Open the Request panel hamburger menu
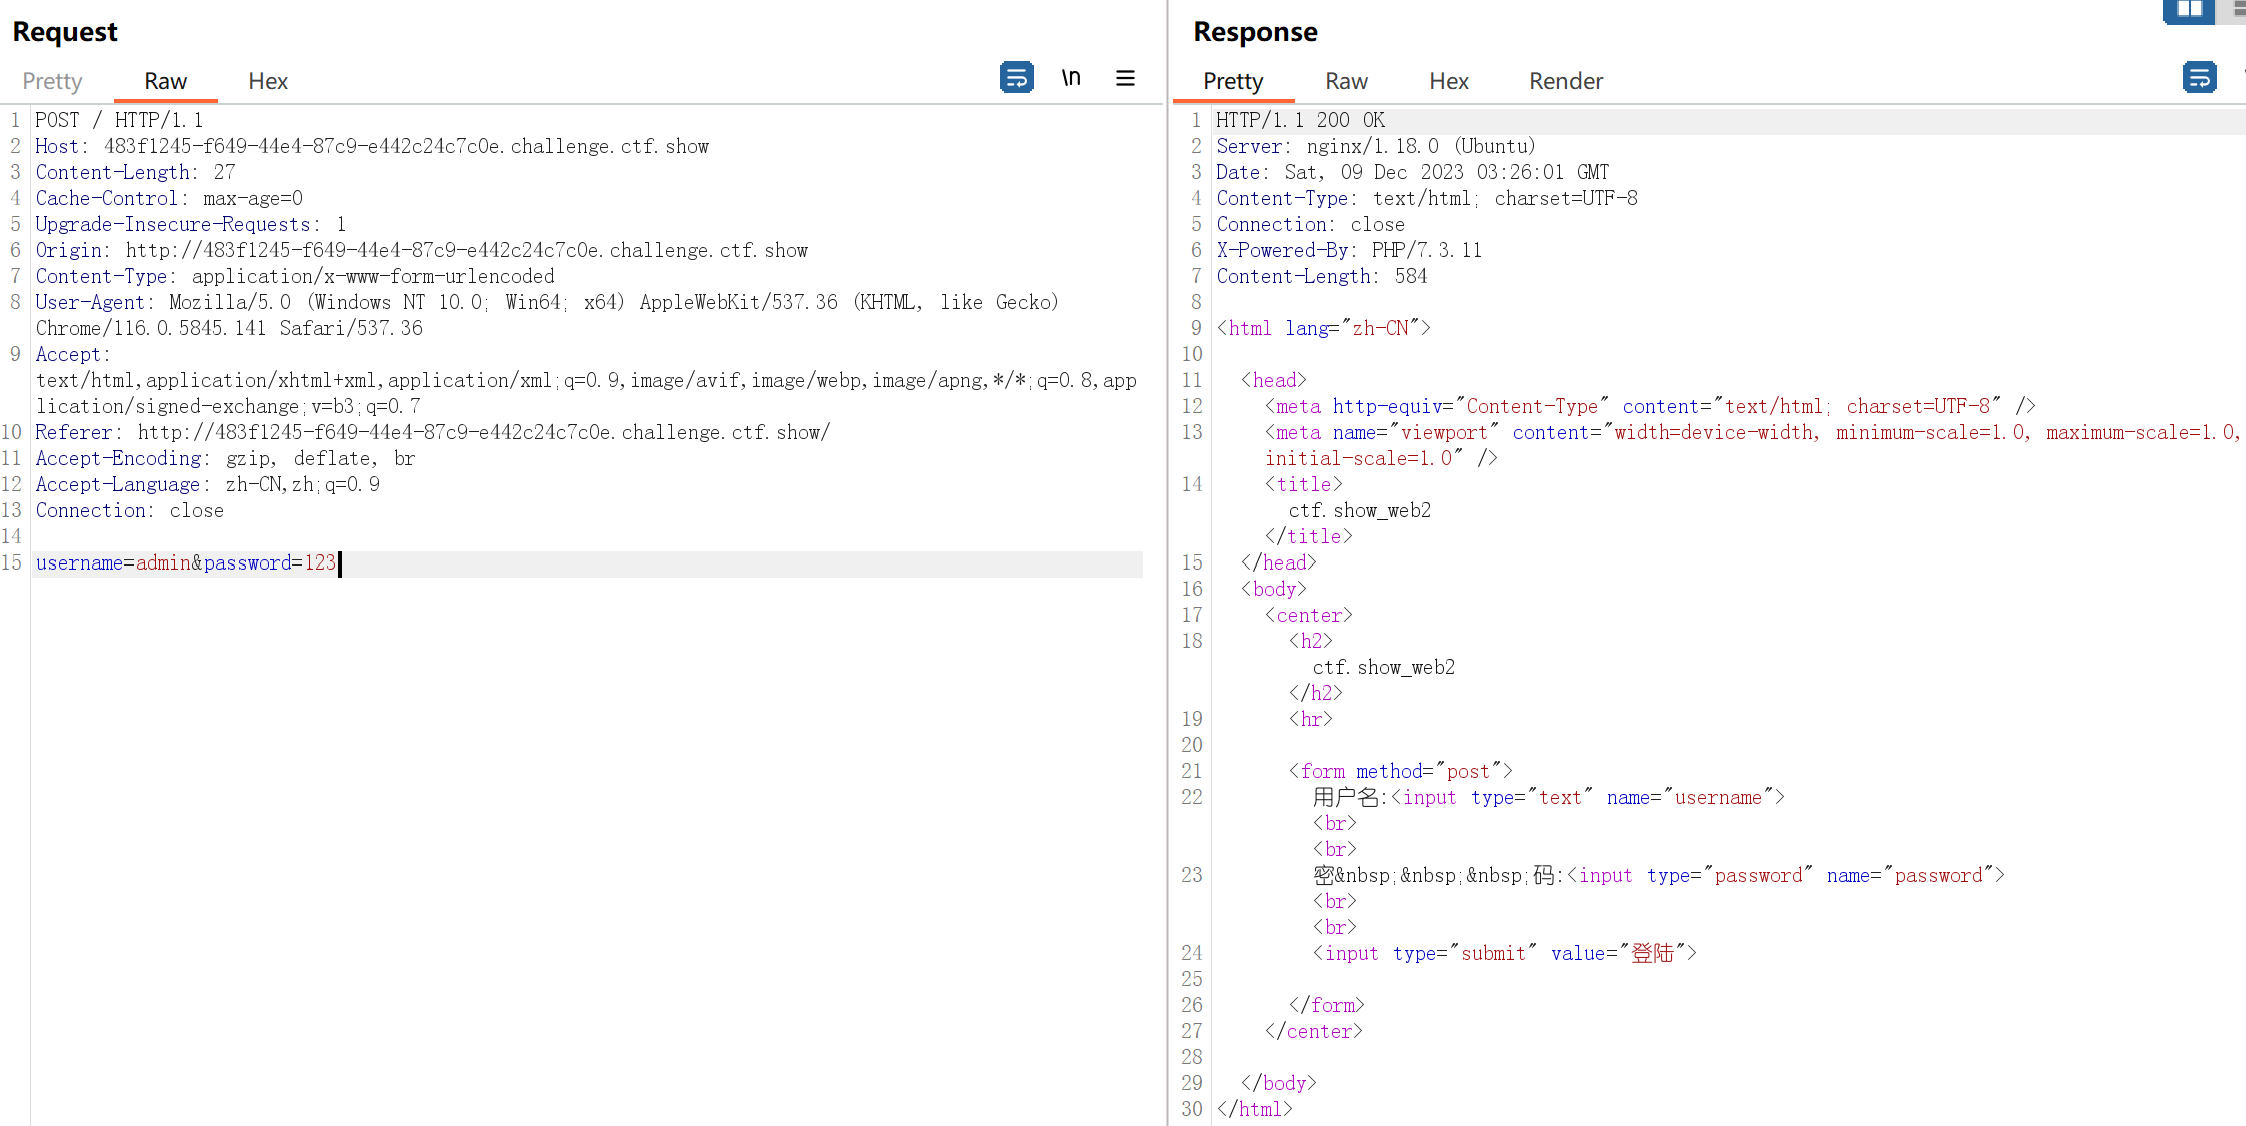 tap(1125, 78)
